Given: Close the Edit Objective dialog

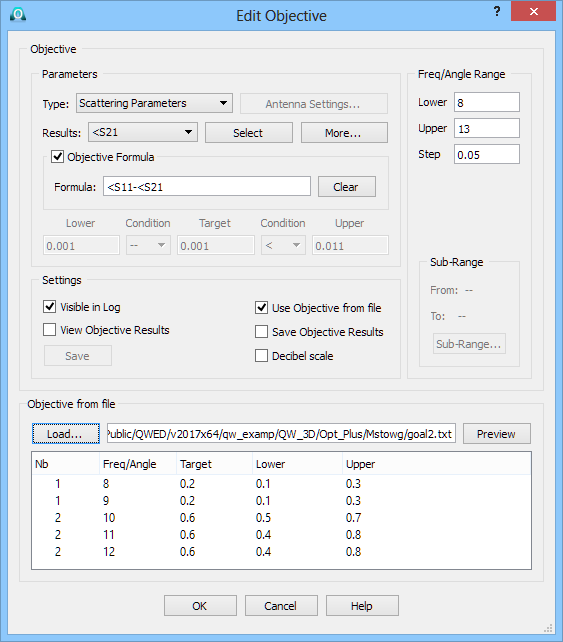Looking at the screenshot, I should [x=533, y=11].
